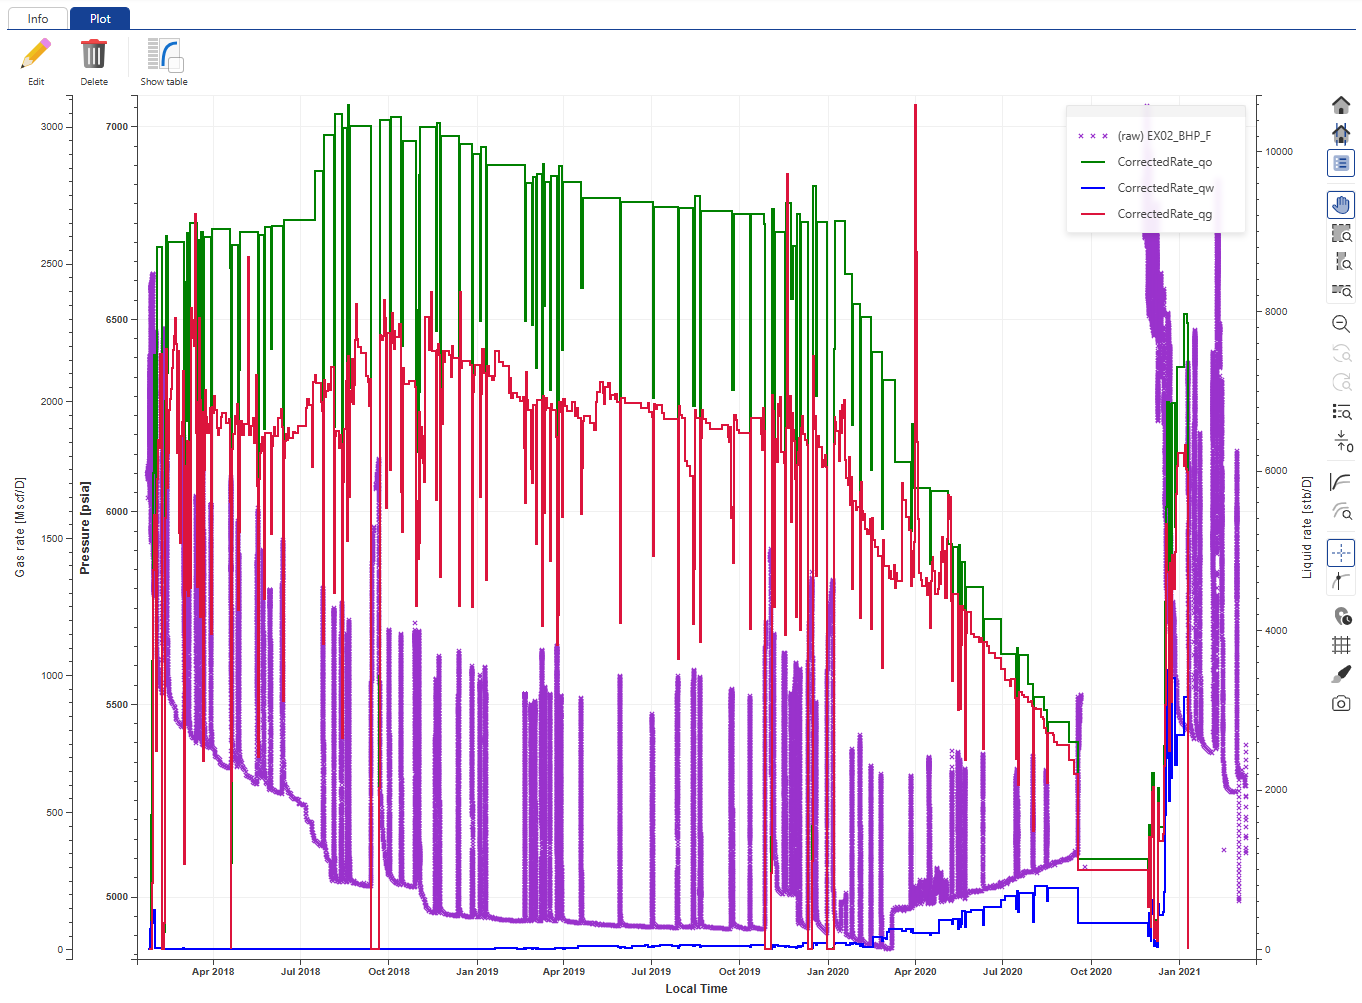Click the (raw) EX02_BHP_F legend entry
The image size is (1362, 1003).
pos(1164,136)
